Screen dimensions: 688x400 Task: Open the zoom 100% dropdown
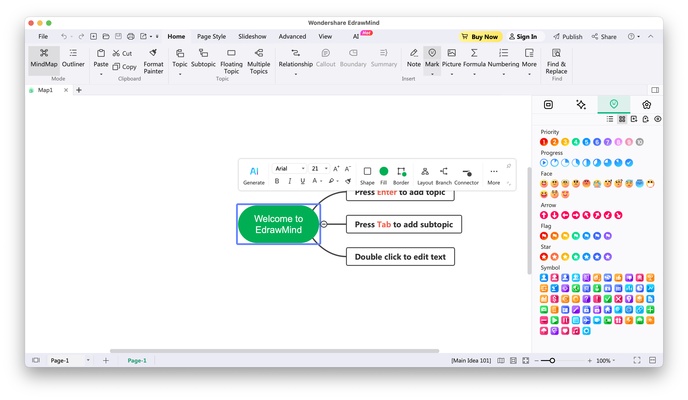click(x=606, y=361)
